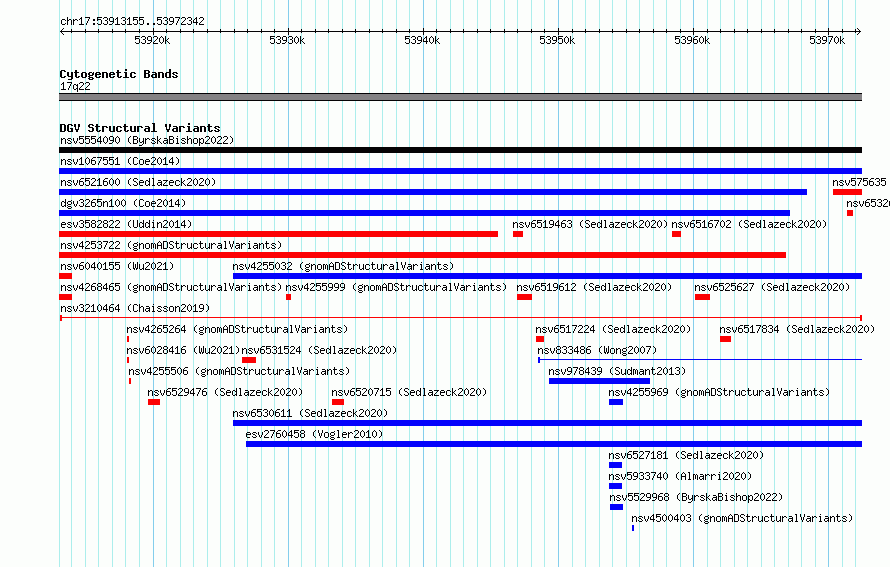Open nsv4253722 (gnomADStructuralVariants) label
This screenshot has width=890, height=567.
click(x=171, y=245)
